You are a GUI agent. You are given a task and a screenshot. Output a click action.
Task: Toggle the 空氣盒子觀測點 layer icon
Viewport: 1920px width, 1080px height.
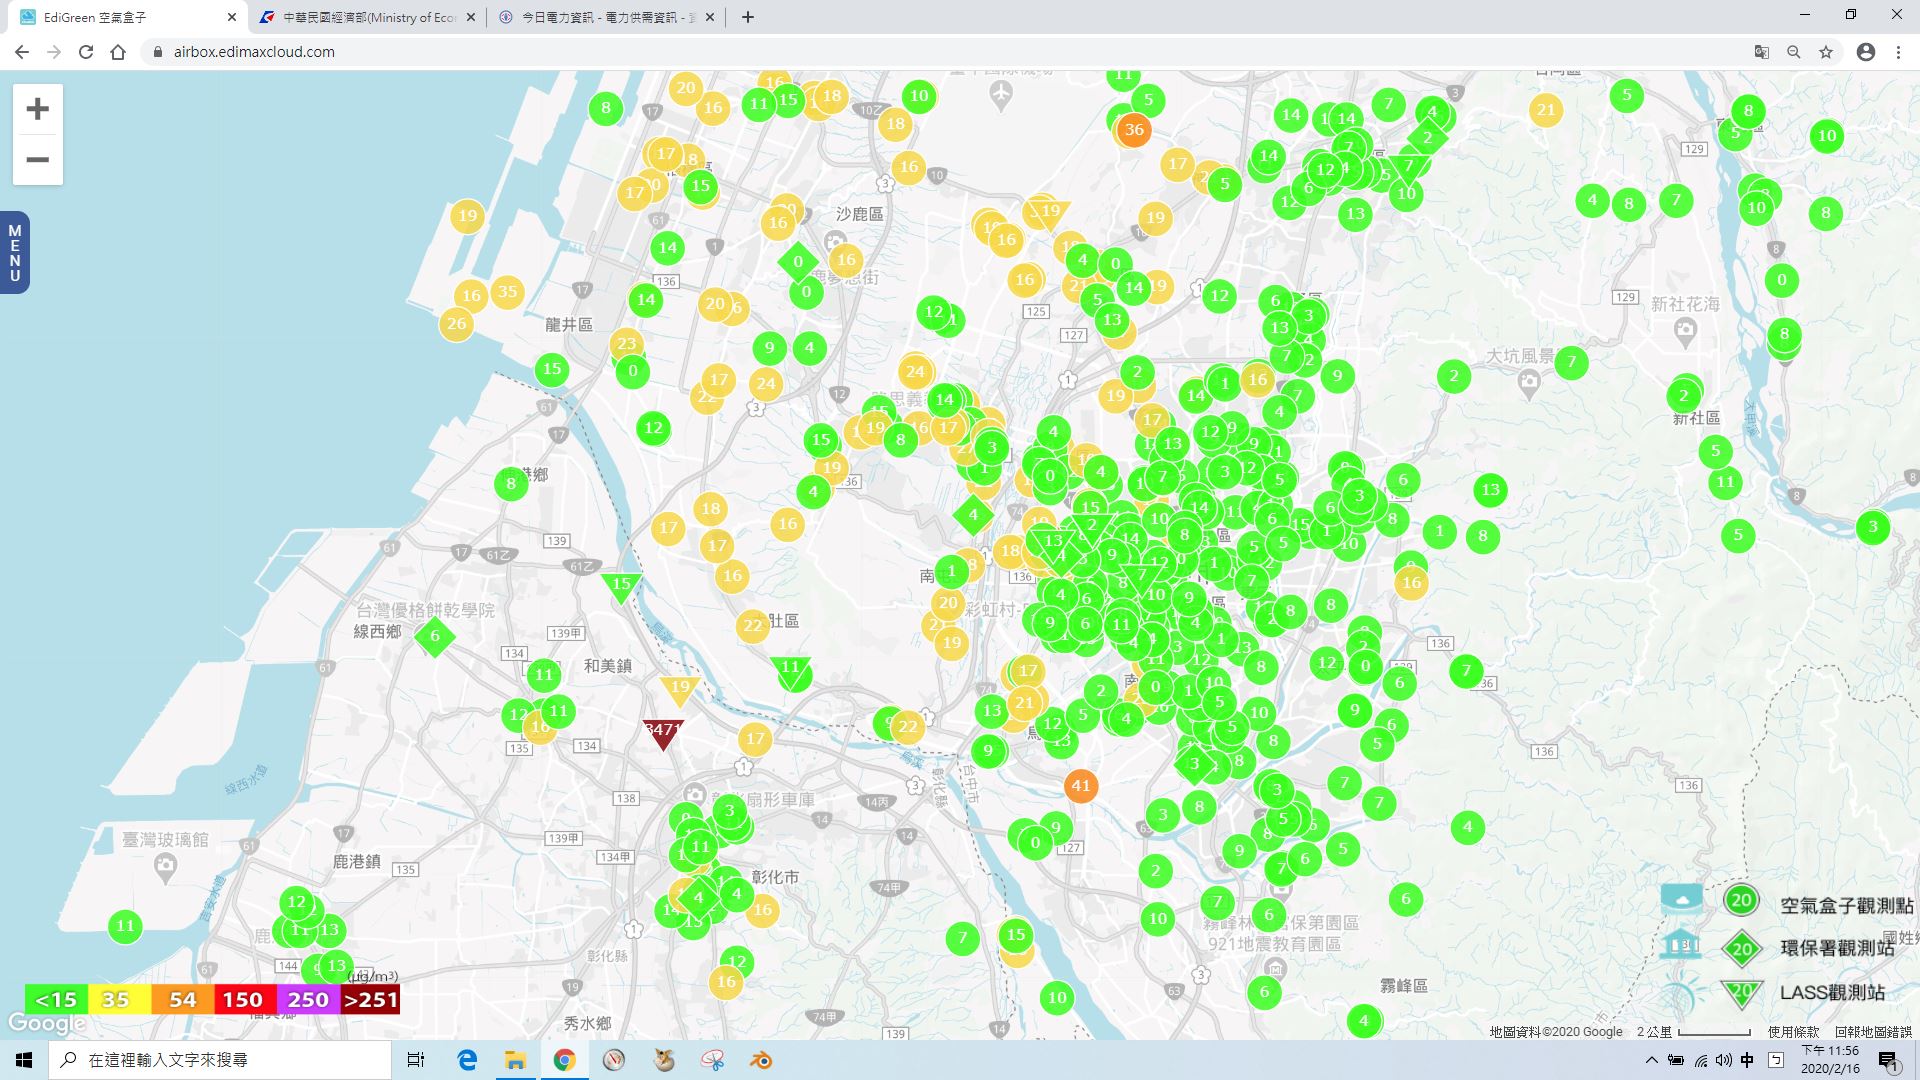[1741, 901]
